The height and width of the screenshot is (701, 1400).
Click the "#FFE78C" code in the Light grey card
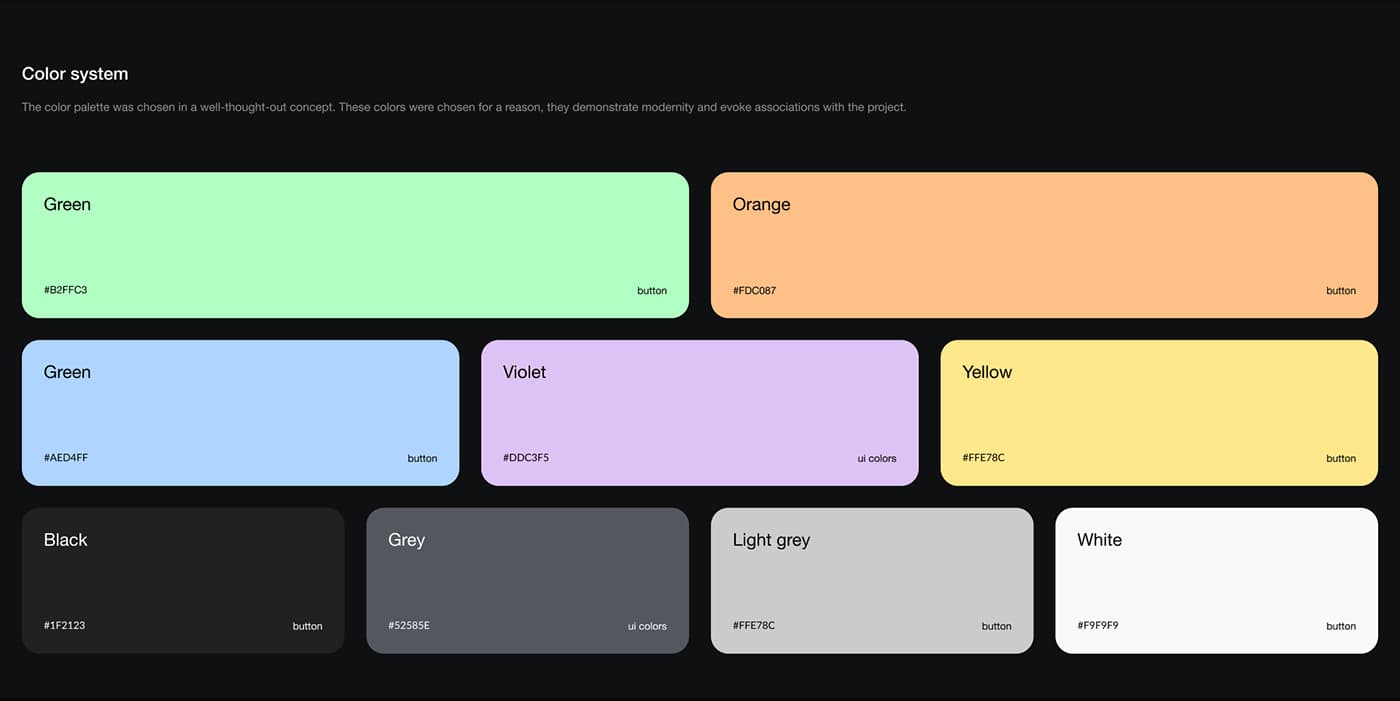pyautogui.click(x=754, y=626)
